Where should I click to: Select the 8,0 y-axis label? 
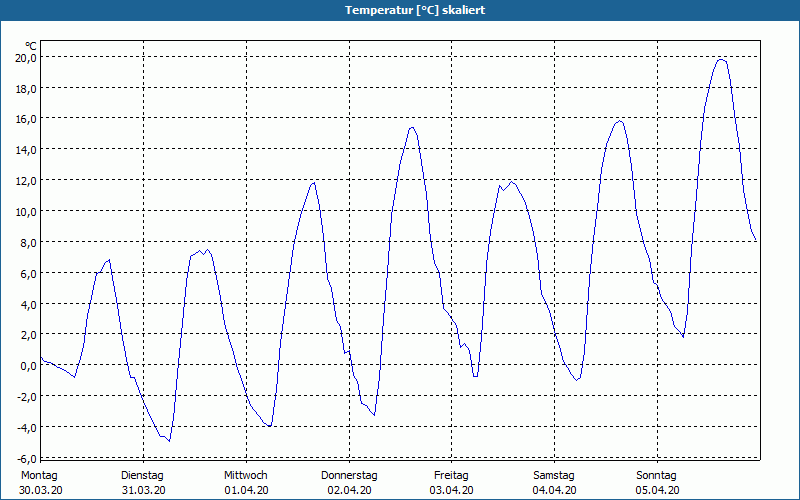click(28, 242)
